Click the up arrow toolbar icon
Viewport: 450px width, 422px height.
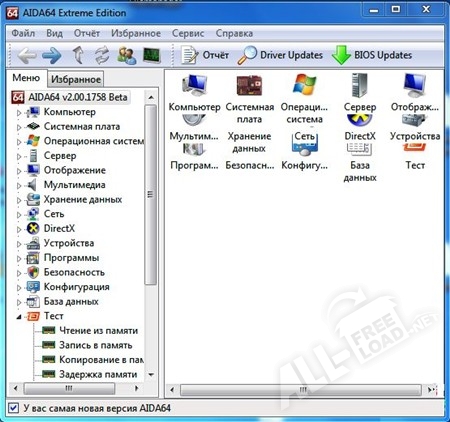(x=78, y=55)
